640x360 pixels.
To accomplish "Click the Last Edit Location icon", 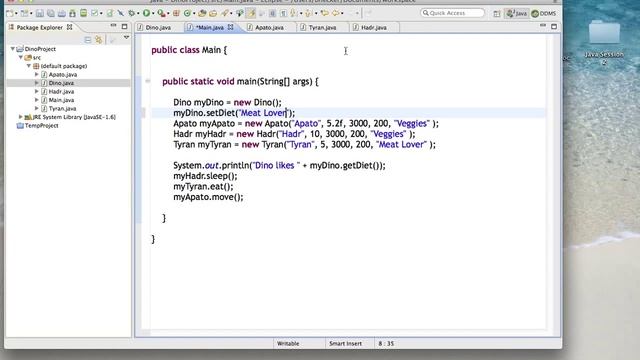I will (x=324, y=13).
